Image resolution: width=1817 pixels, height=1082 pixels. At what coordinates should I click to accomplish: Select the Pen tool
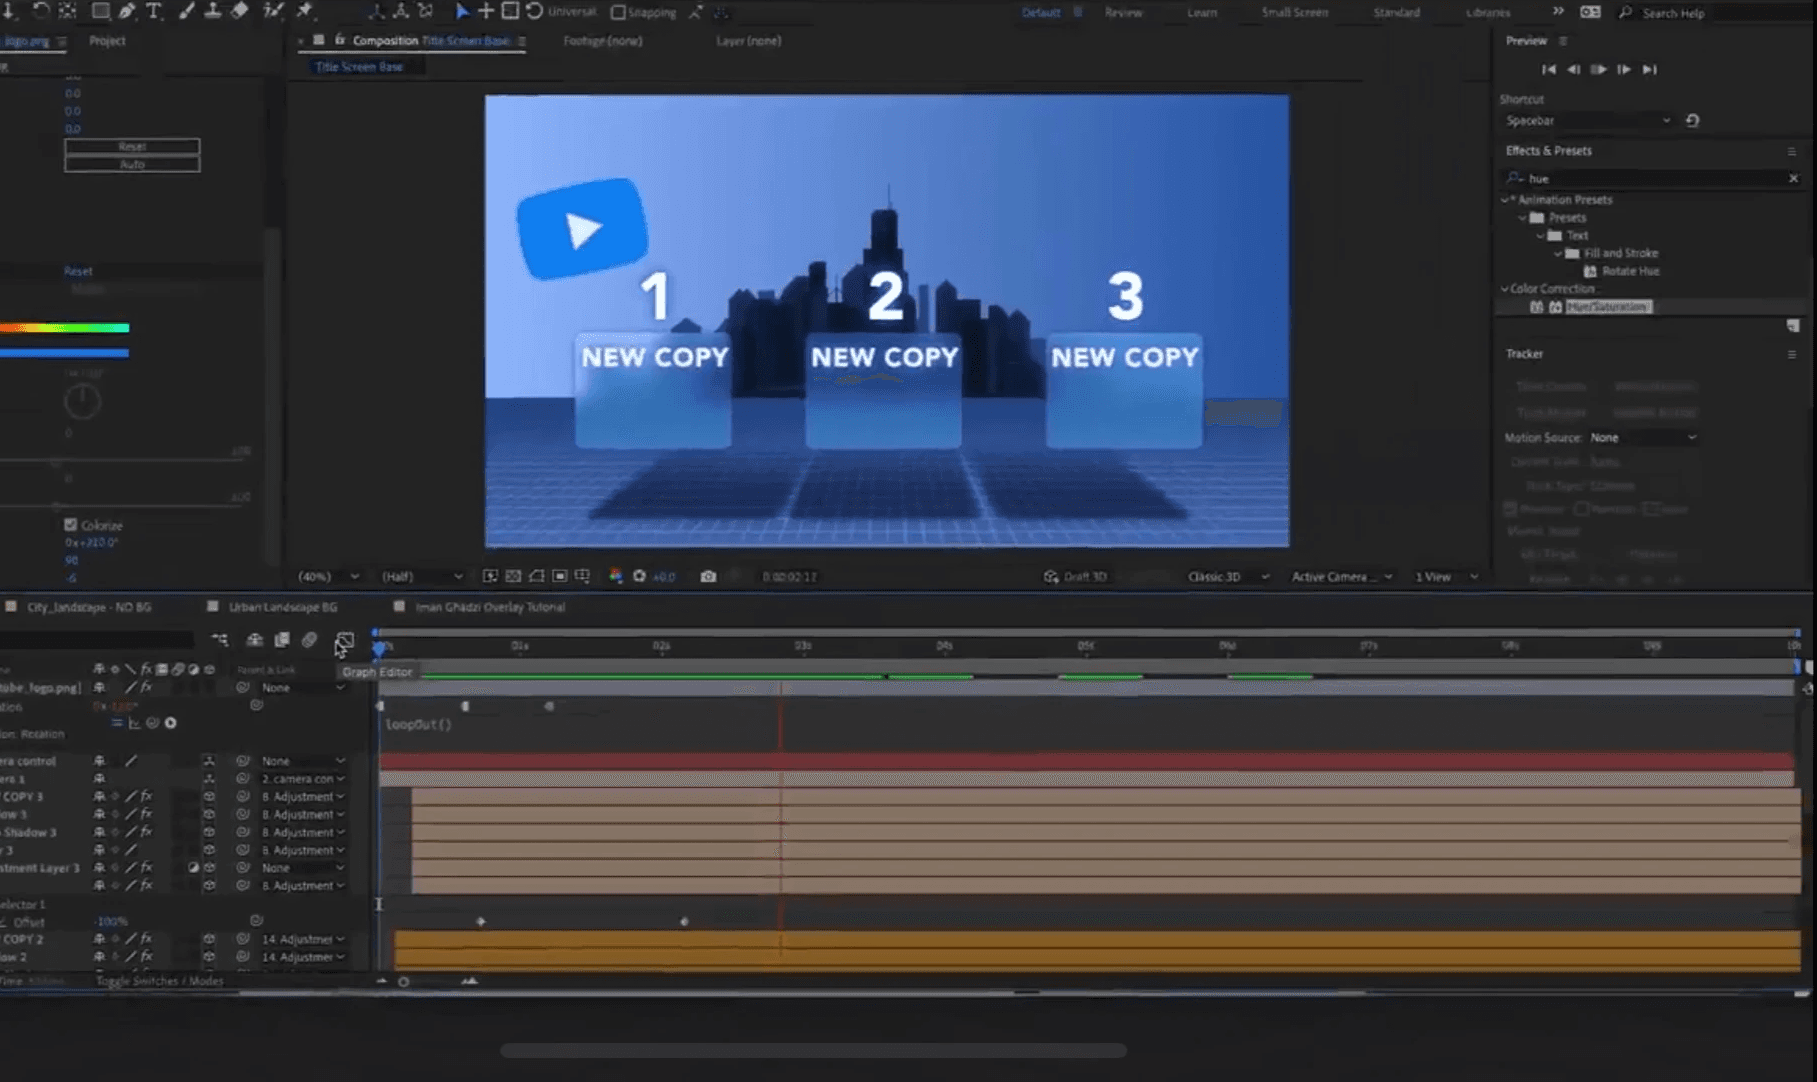click(x=127, y=11)
